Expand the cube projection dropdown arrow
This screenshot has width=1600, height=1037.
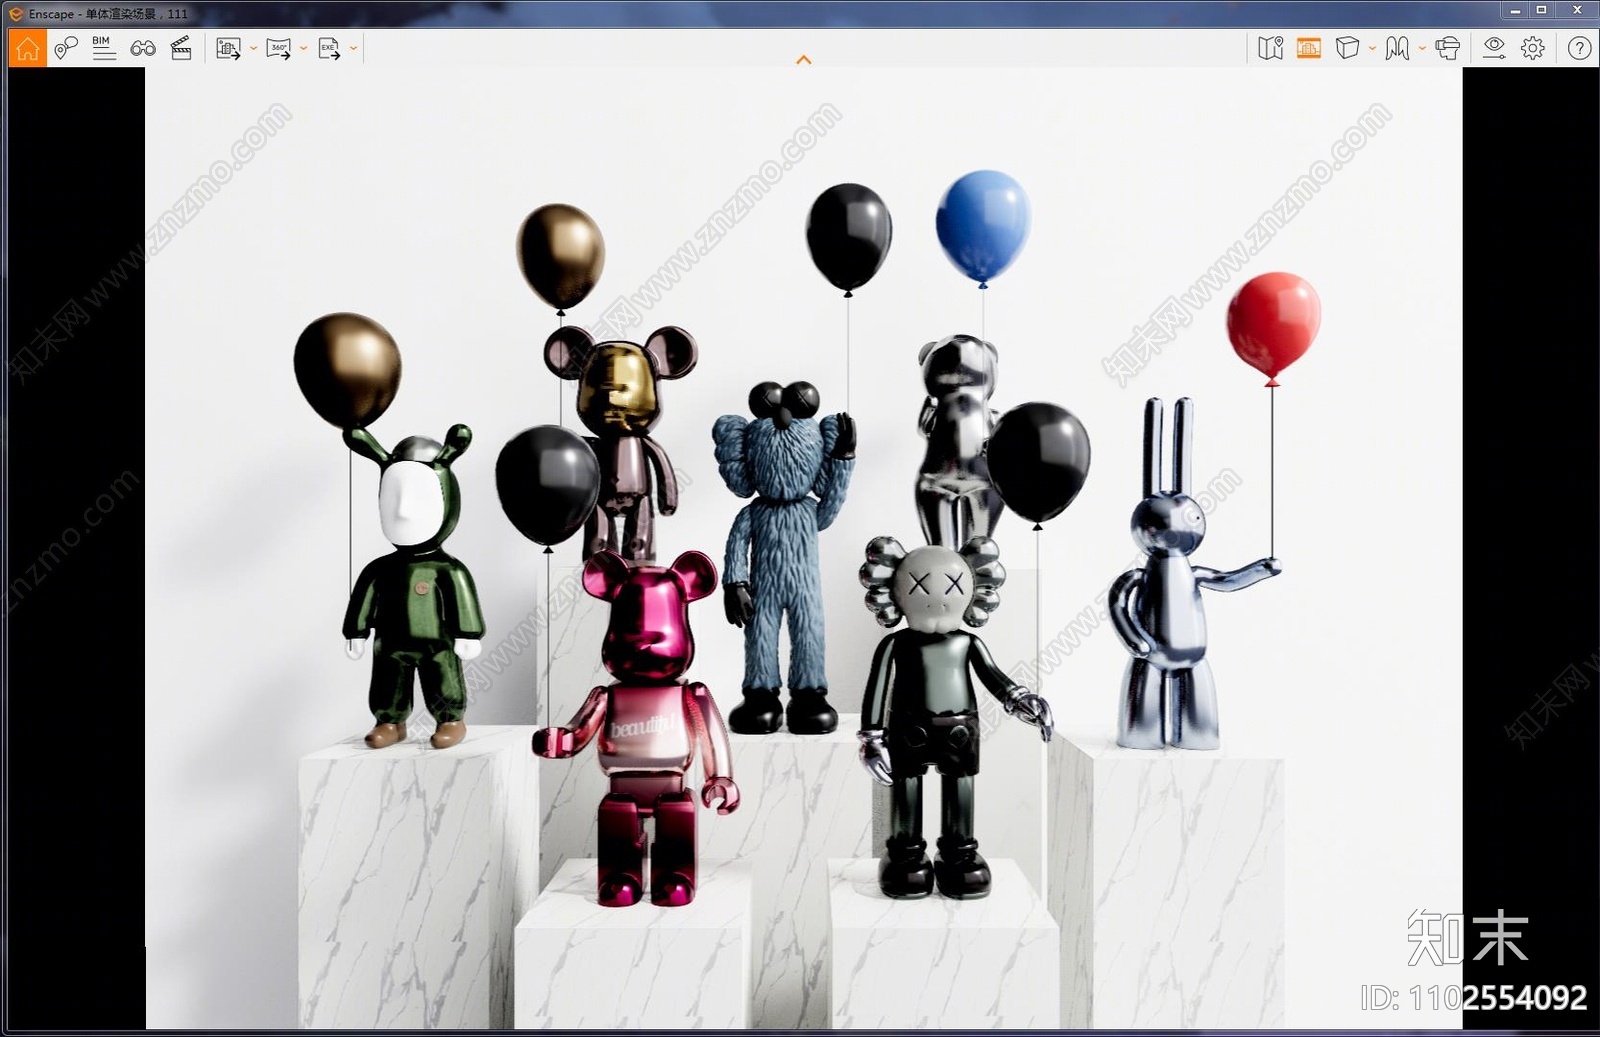tap(1372, 48)
